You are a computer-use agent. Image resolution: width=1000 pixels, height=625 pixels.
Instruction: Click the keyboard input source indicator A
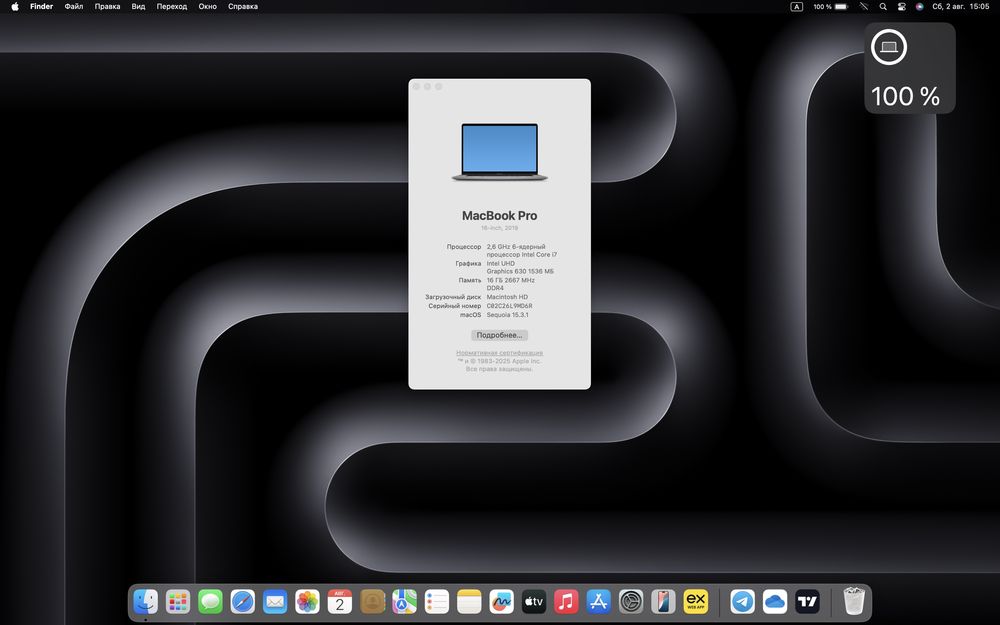click(797, 6)
